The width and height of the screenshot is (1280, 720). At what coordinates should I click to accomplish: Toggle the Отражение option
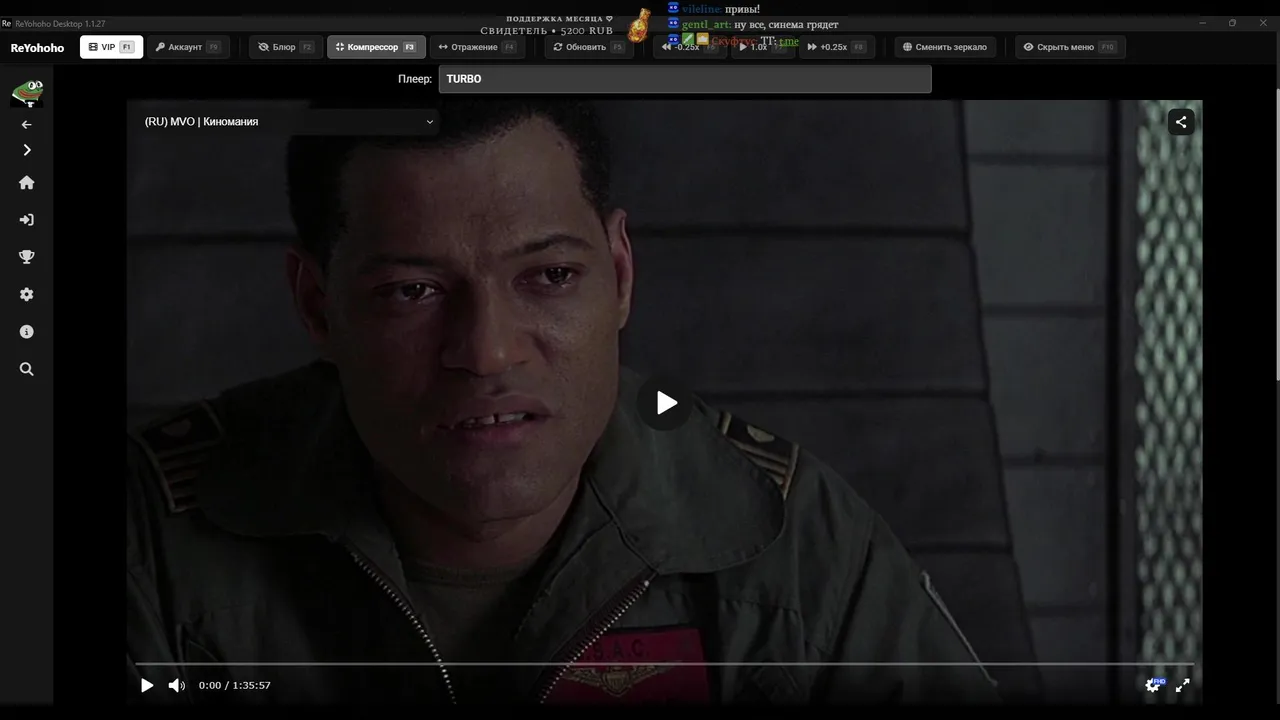[x=478, y=47]
